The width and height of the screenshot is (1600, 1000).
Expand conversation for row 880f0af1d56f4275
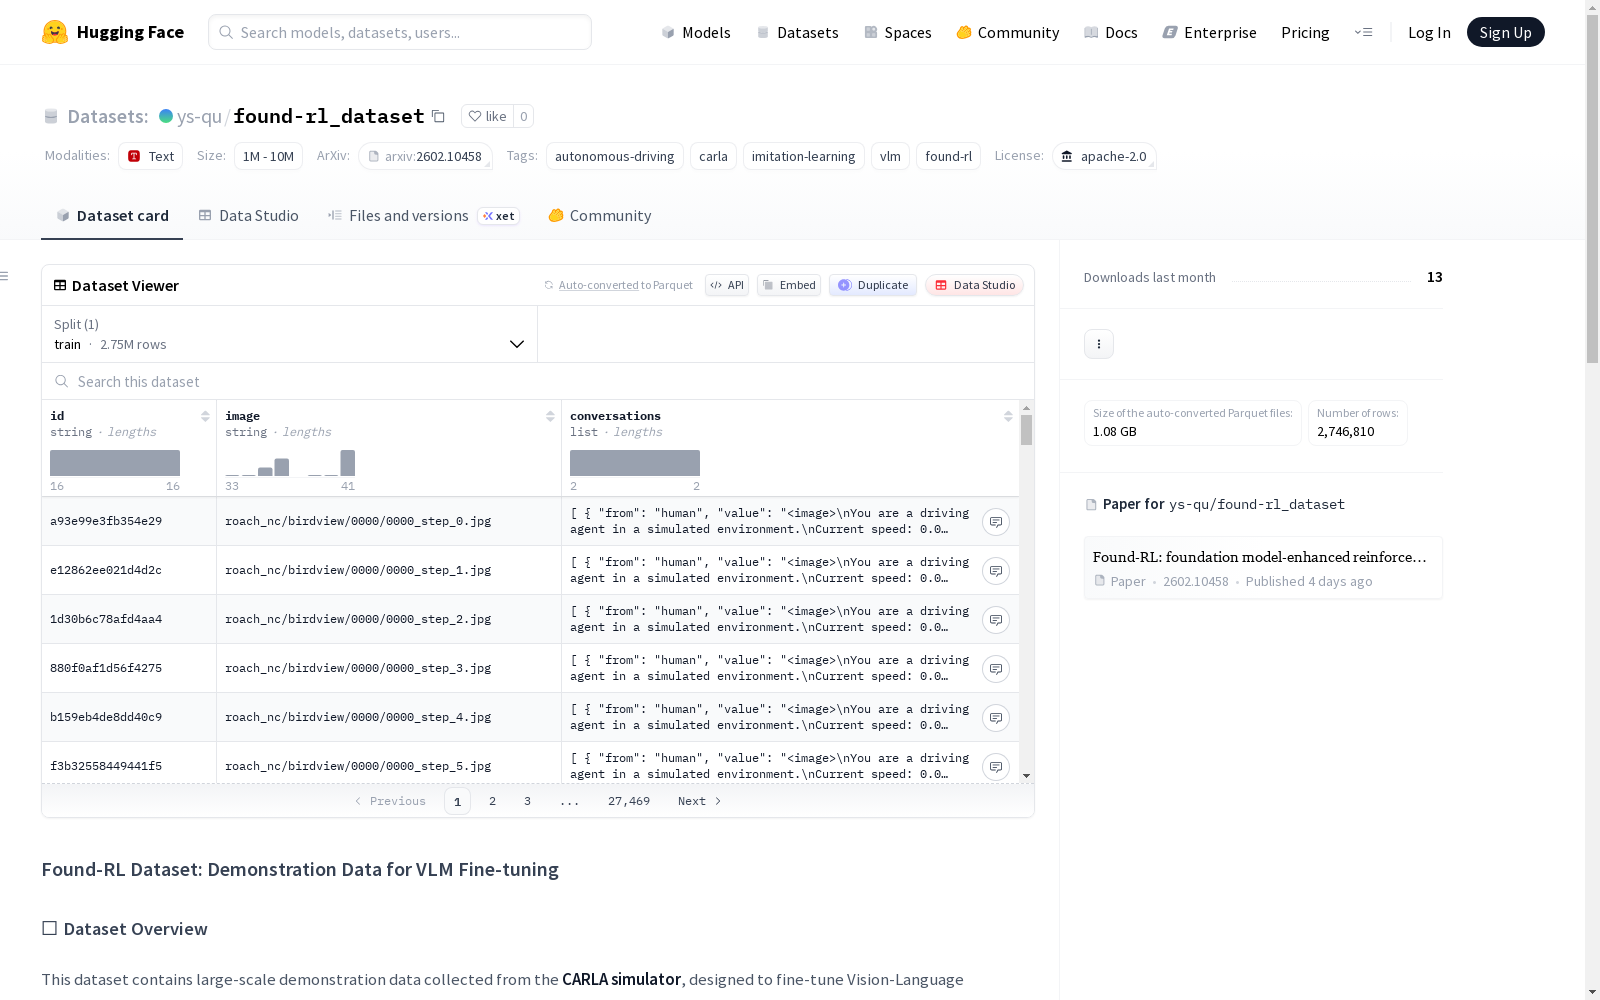(996, 669)
